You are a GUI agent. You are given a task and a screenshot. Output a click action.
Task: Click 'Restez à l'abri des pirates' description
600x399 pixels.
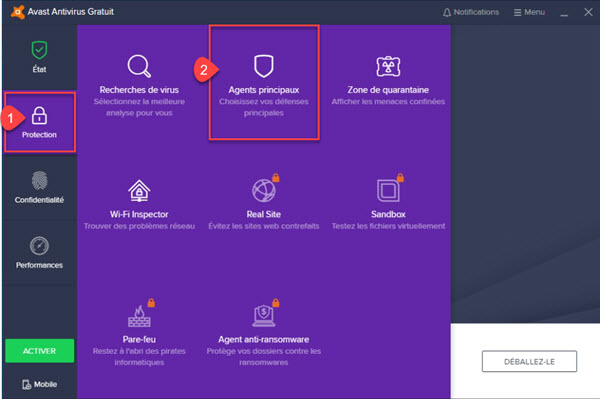tap(139, 357)
